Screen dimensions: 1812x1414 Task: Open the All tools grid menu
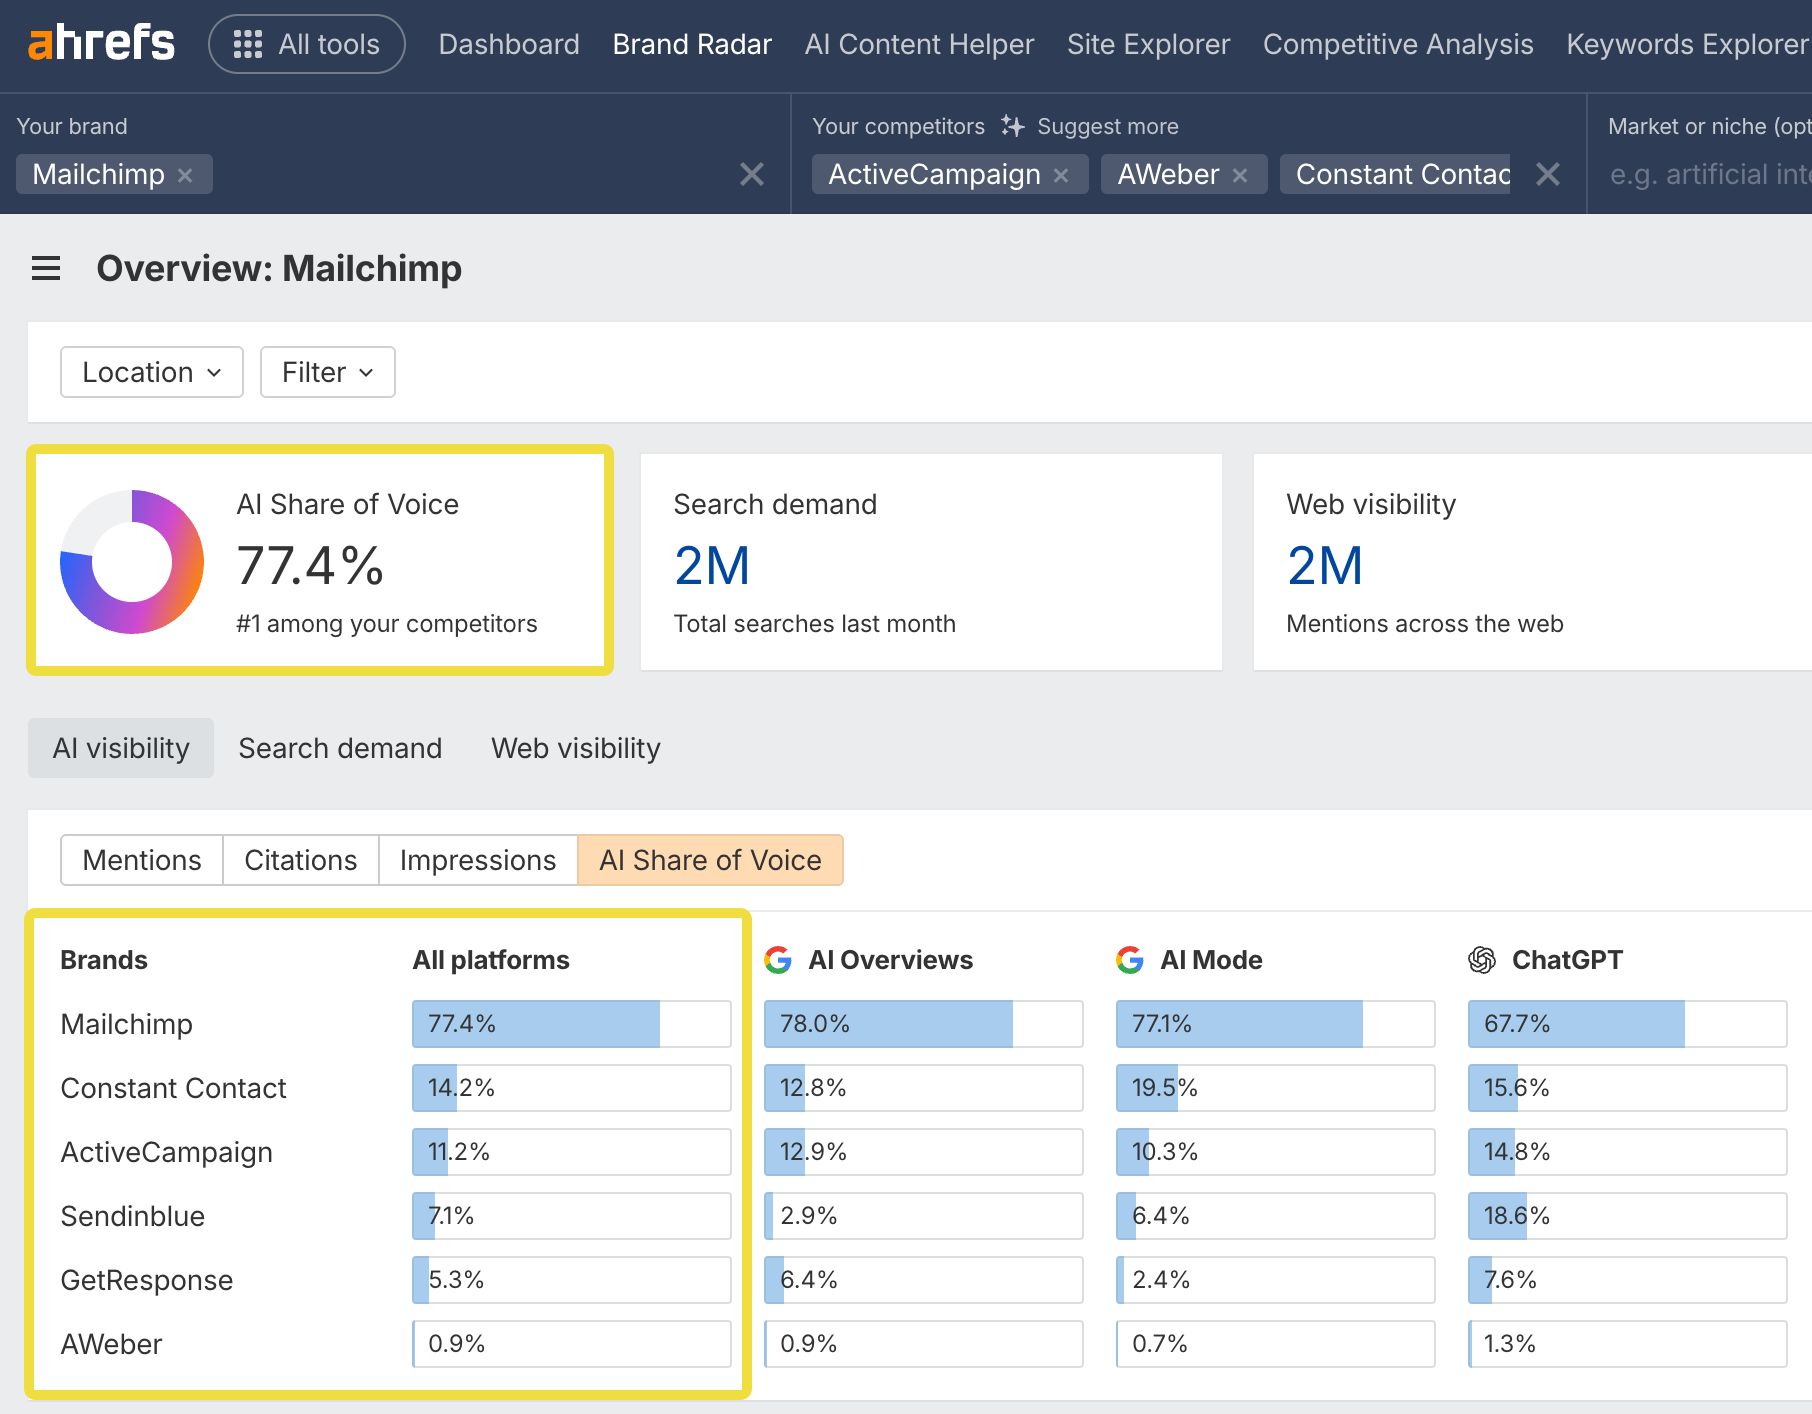306,44
